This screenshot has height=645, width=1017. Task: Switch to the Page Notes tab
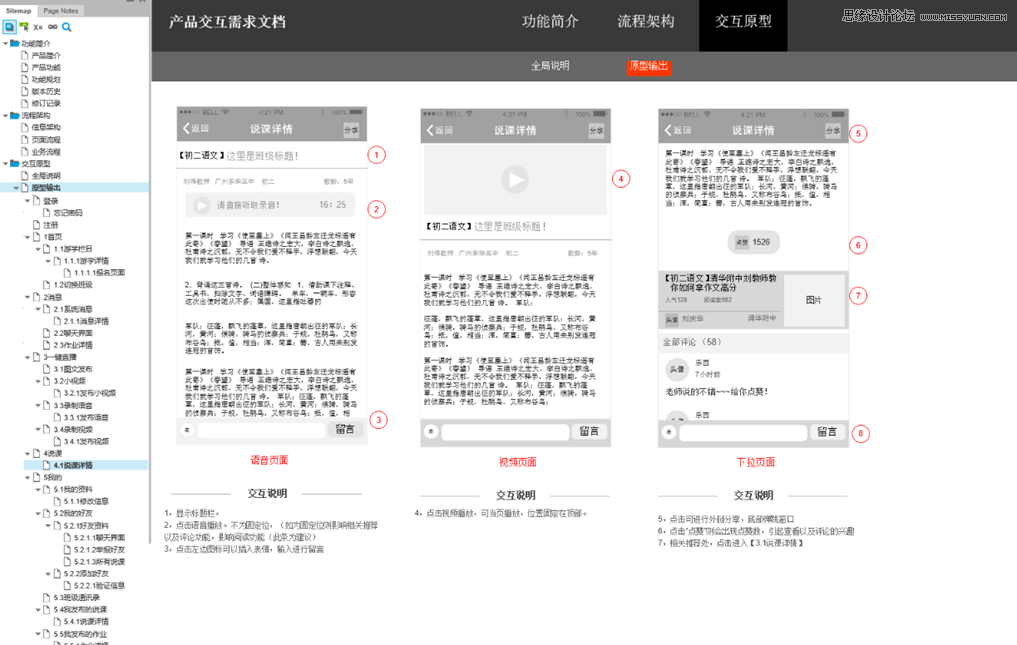[60, 10]
